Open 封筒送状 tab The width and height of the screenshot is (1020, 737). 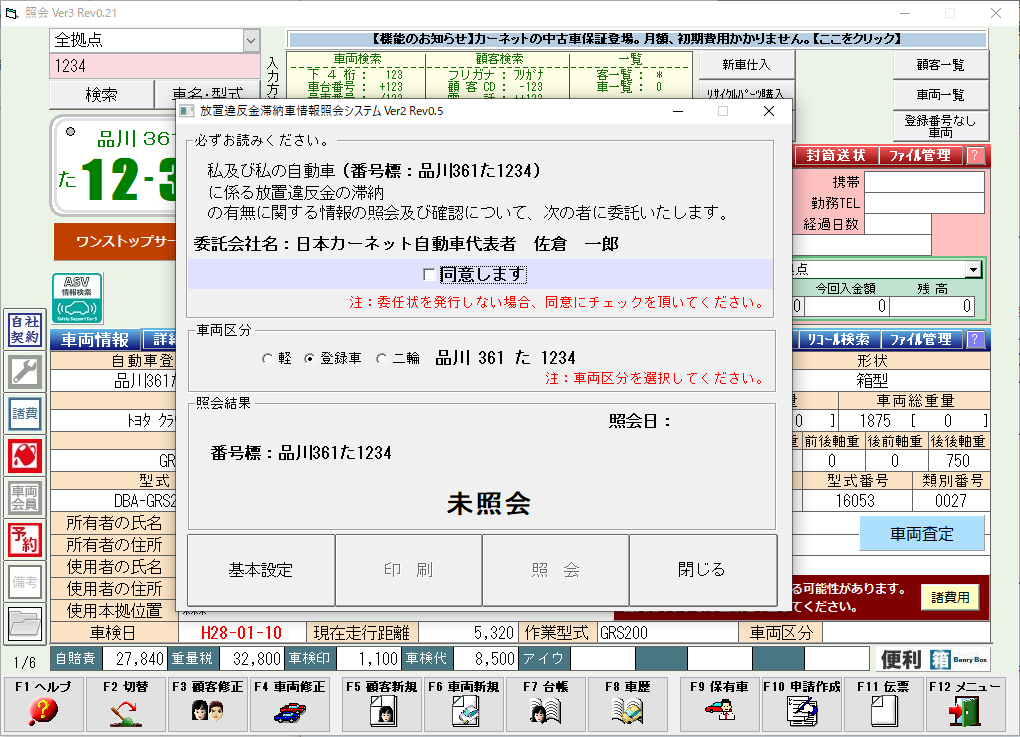point(836,155)
